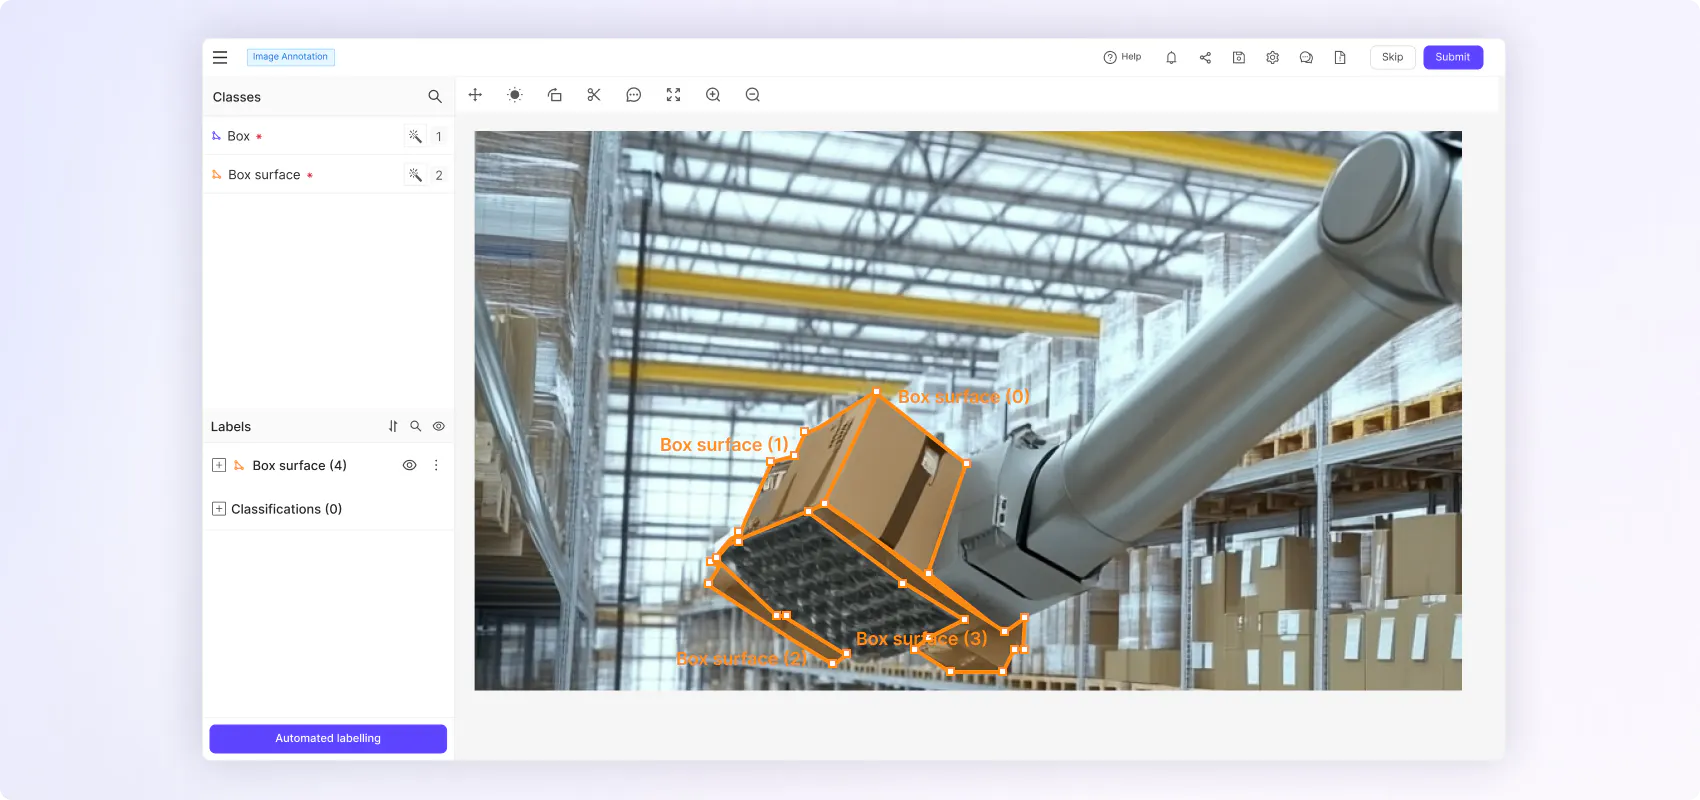1700x800 pixels.
Task: Search the Classes list
Action: click(x=435, y=97)
